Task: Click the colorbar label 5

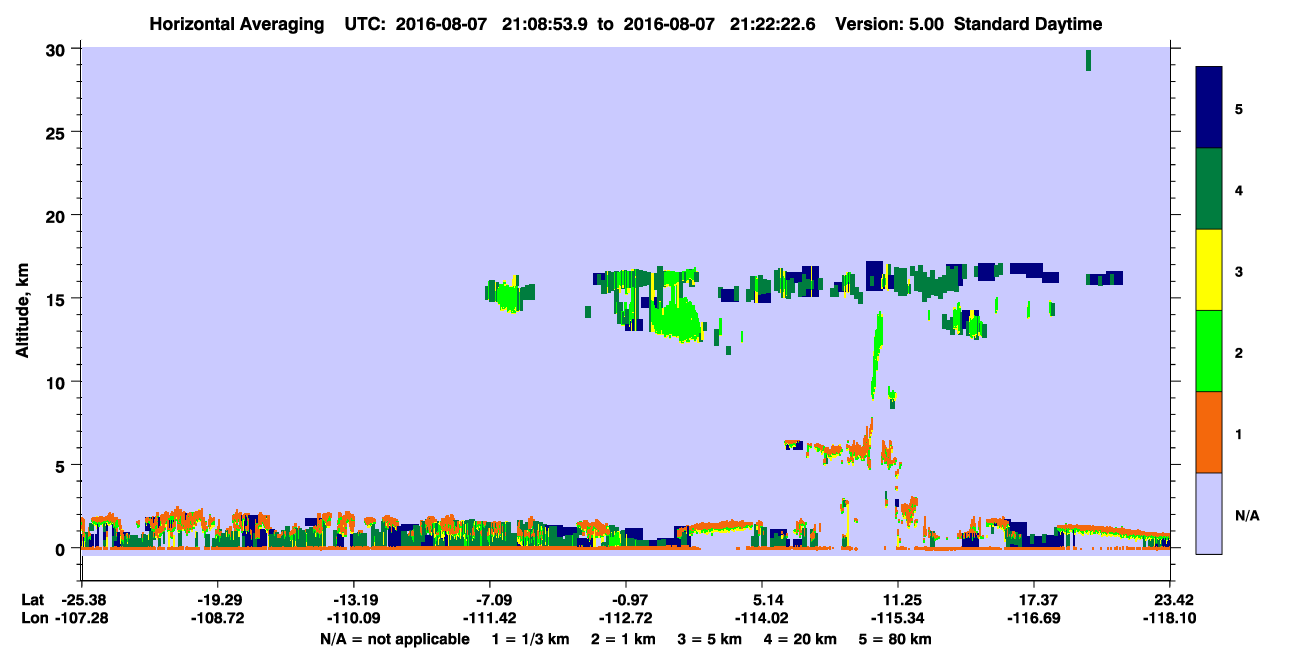Action: (1239, 108)
